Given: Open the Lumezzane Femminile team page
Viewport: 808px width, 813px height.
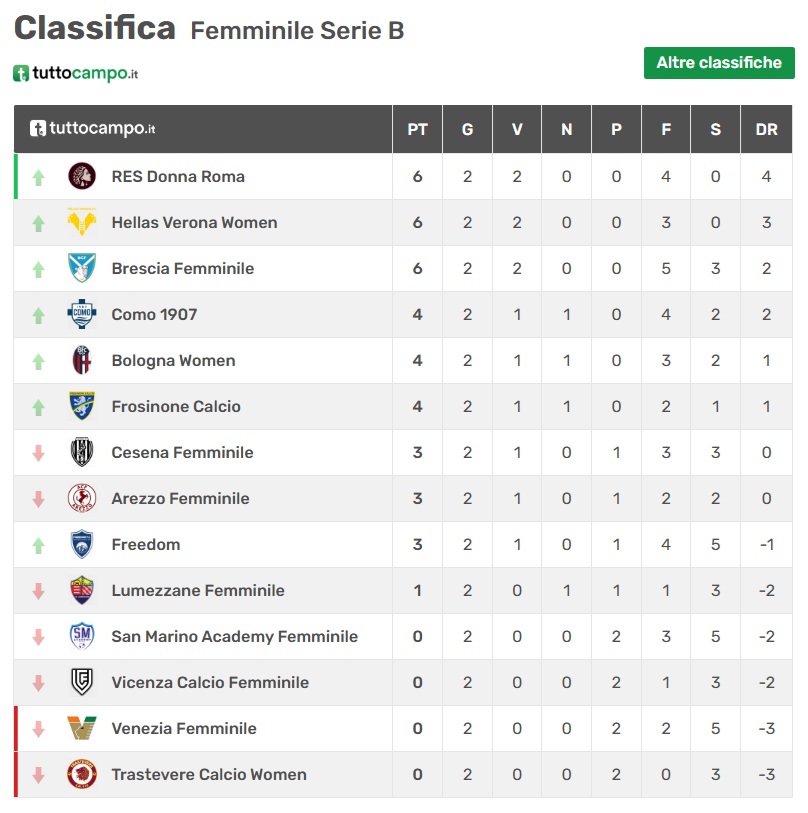Looking at the screenshot, I should 198,590.
